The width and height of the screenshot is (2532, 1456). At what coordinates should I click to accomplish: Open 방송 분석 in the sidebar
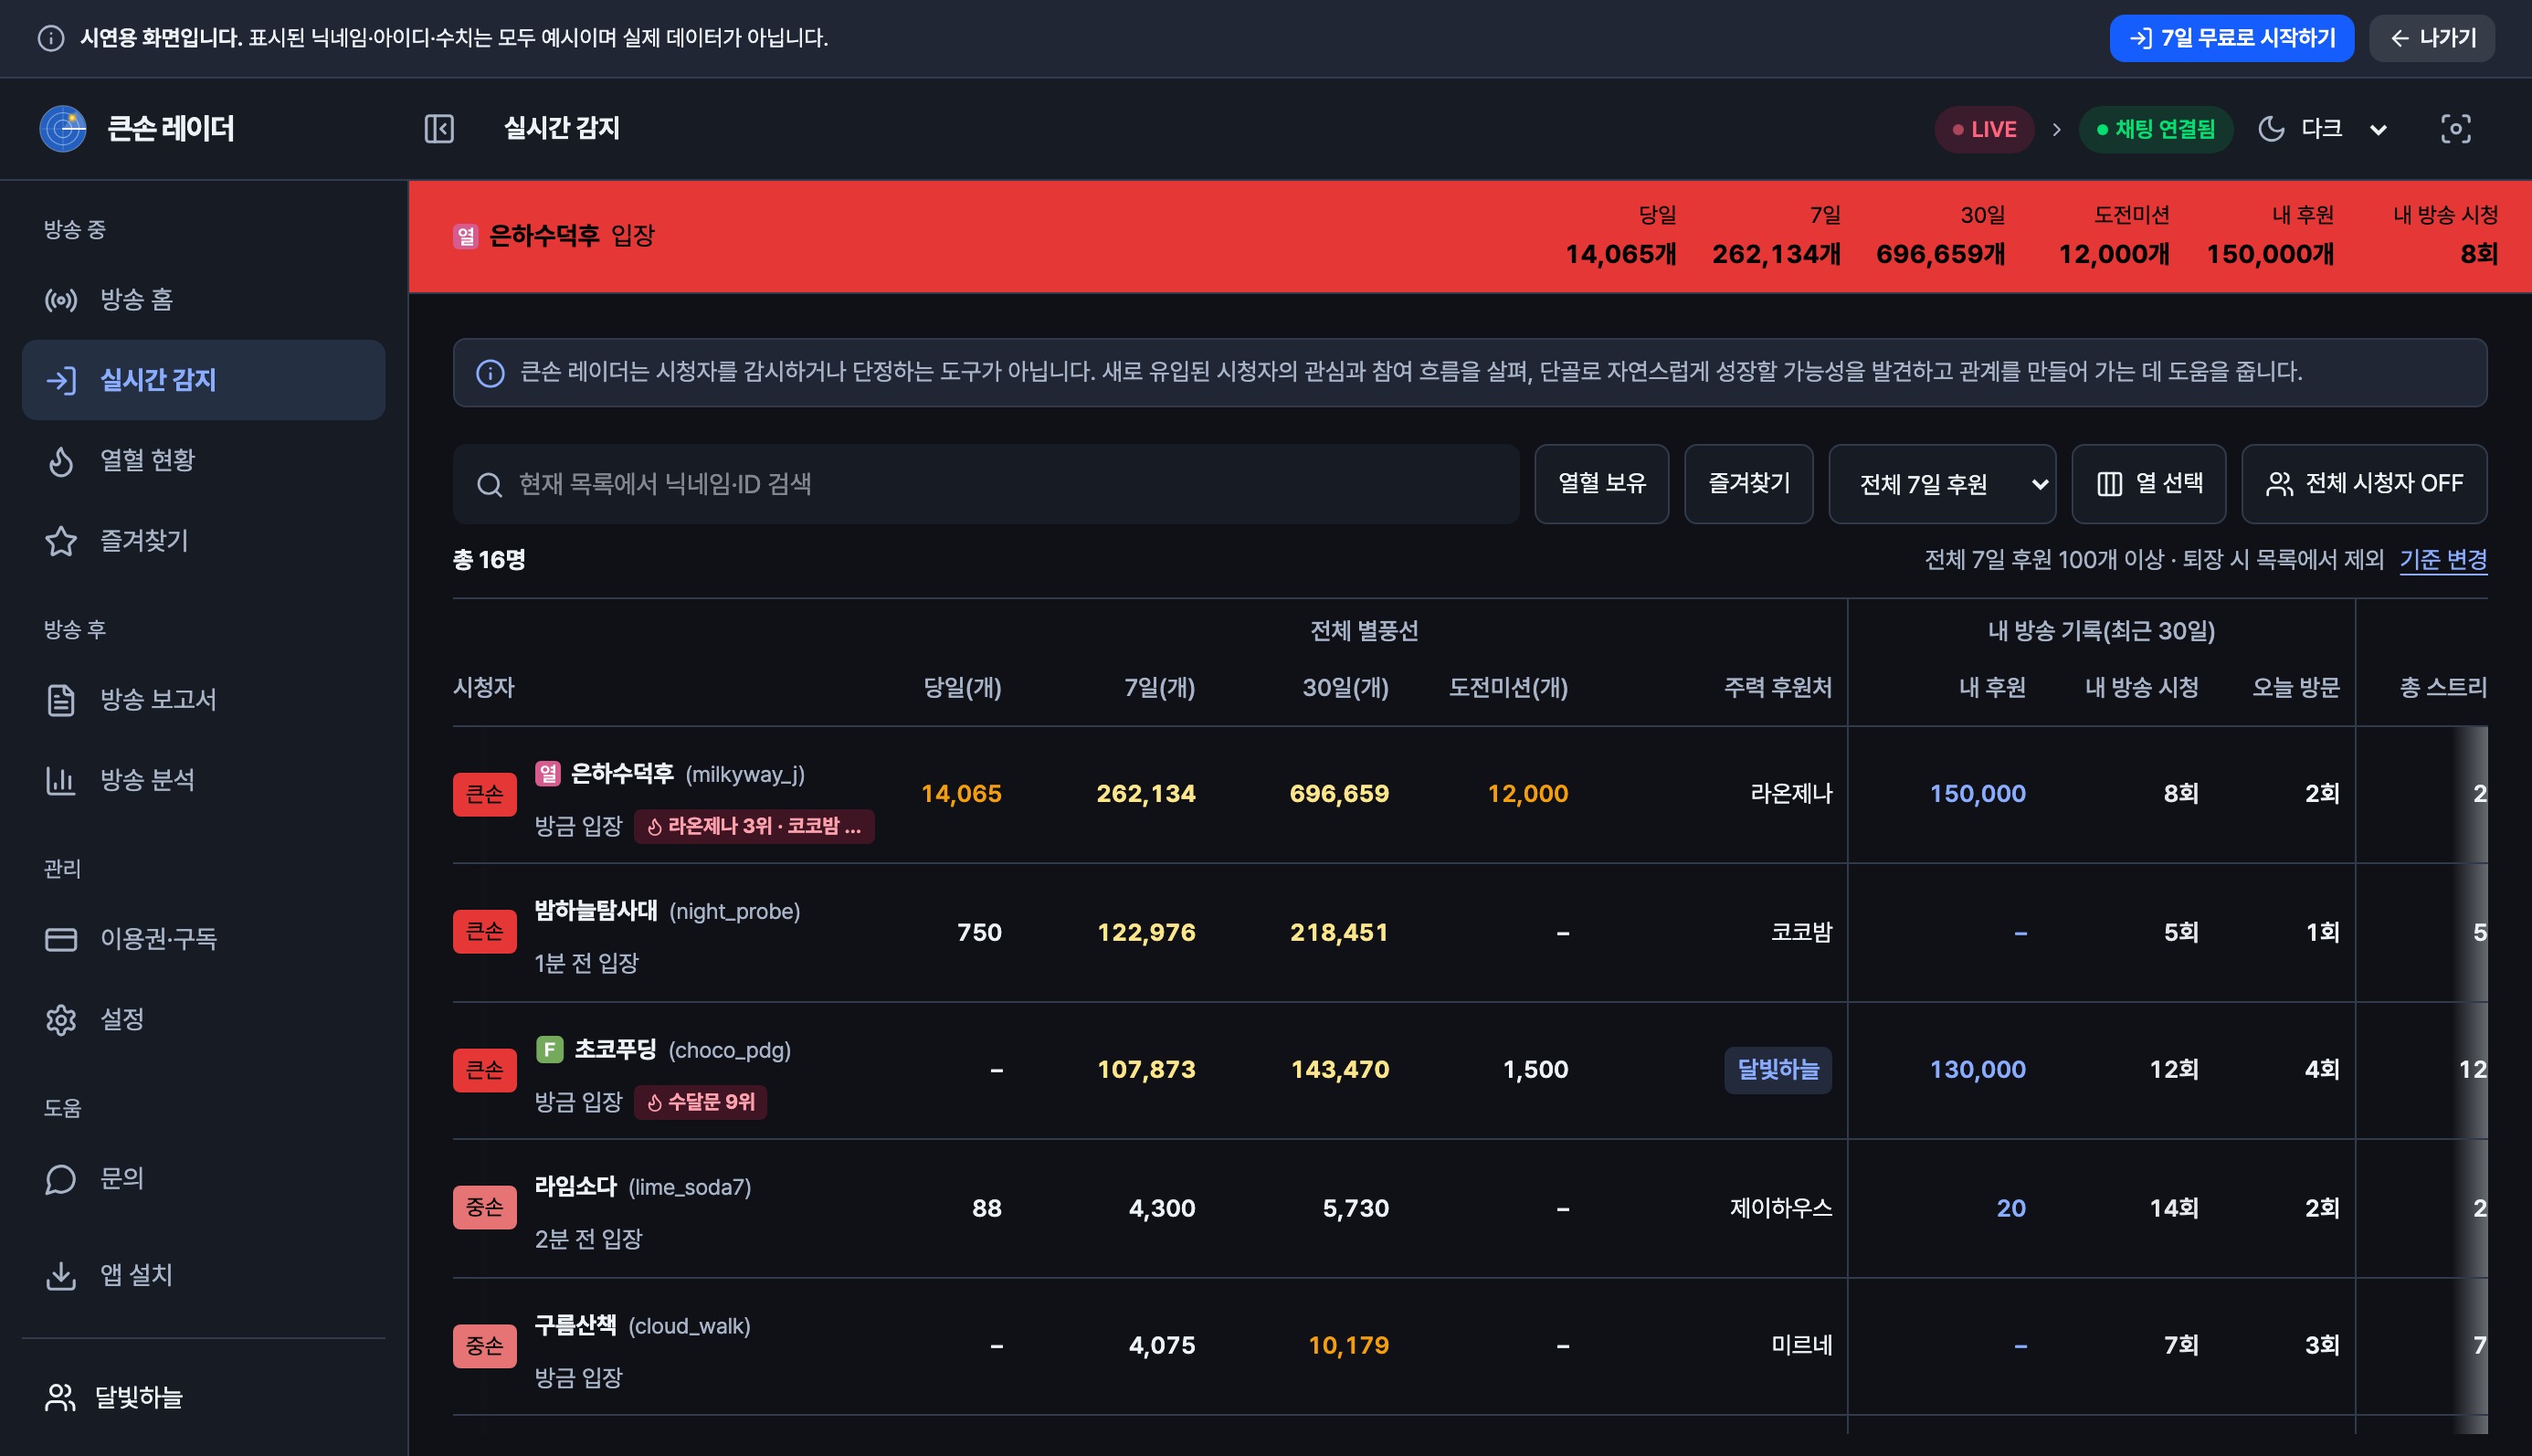pyautogui.click(x=203, y=780)
